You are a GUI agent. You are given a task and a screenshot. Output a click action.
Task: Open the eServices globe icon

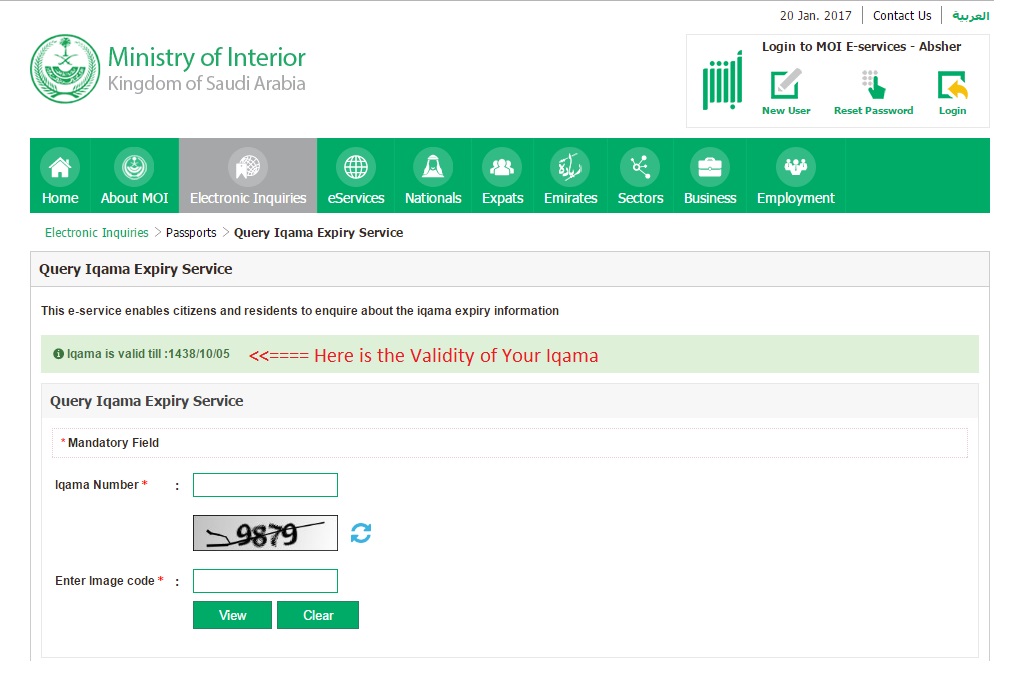356,167
